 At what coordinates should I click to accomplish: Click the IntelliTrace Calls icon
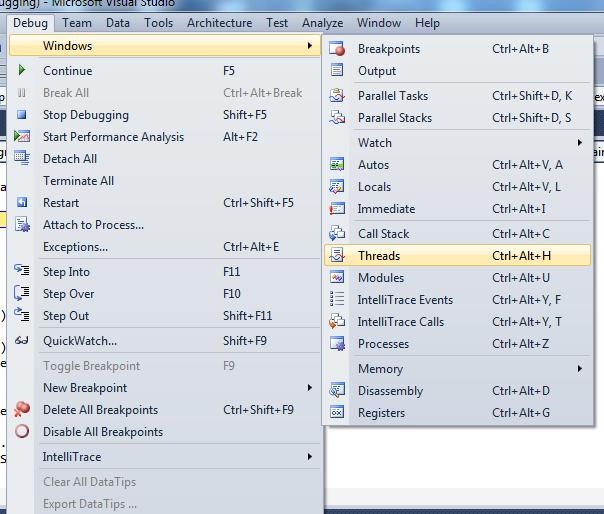pyautogui.click(x=337, y=321)
